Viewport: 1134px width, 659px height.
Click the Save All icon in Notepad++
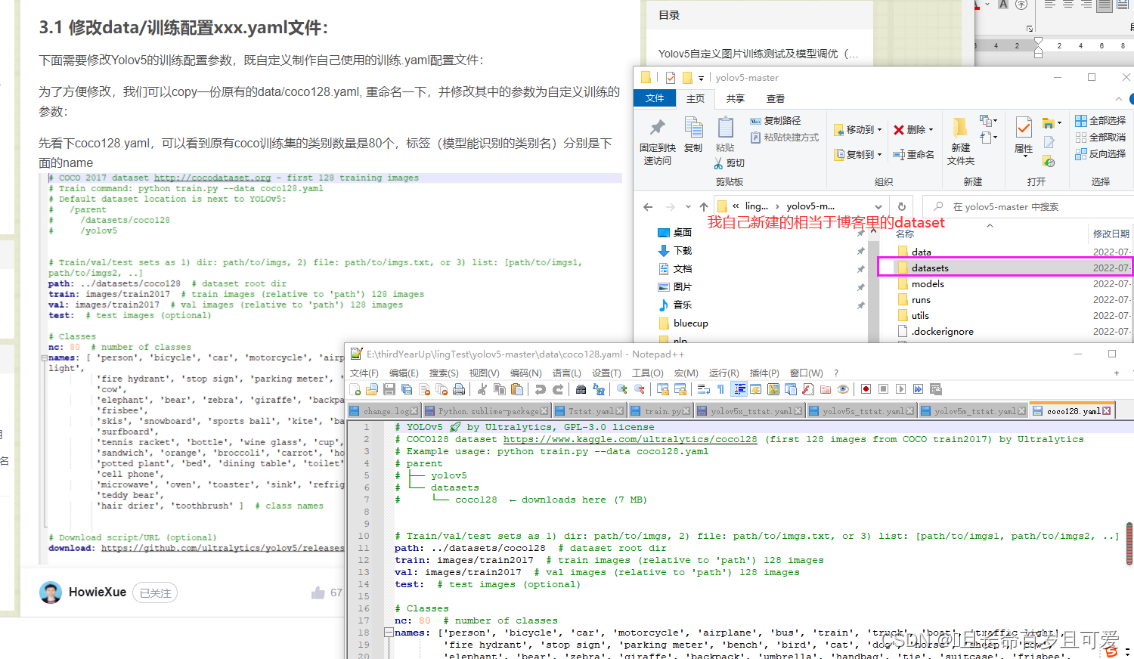click(406, 390)
